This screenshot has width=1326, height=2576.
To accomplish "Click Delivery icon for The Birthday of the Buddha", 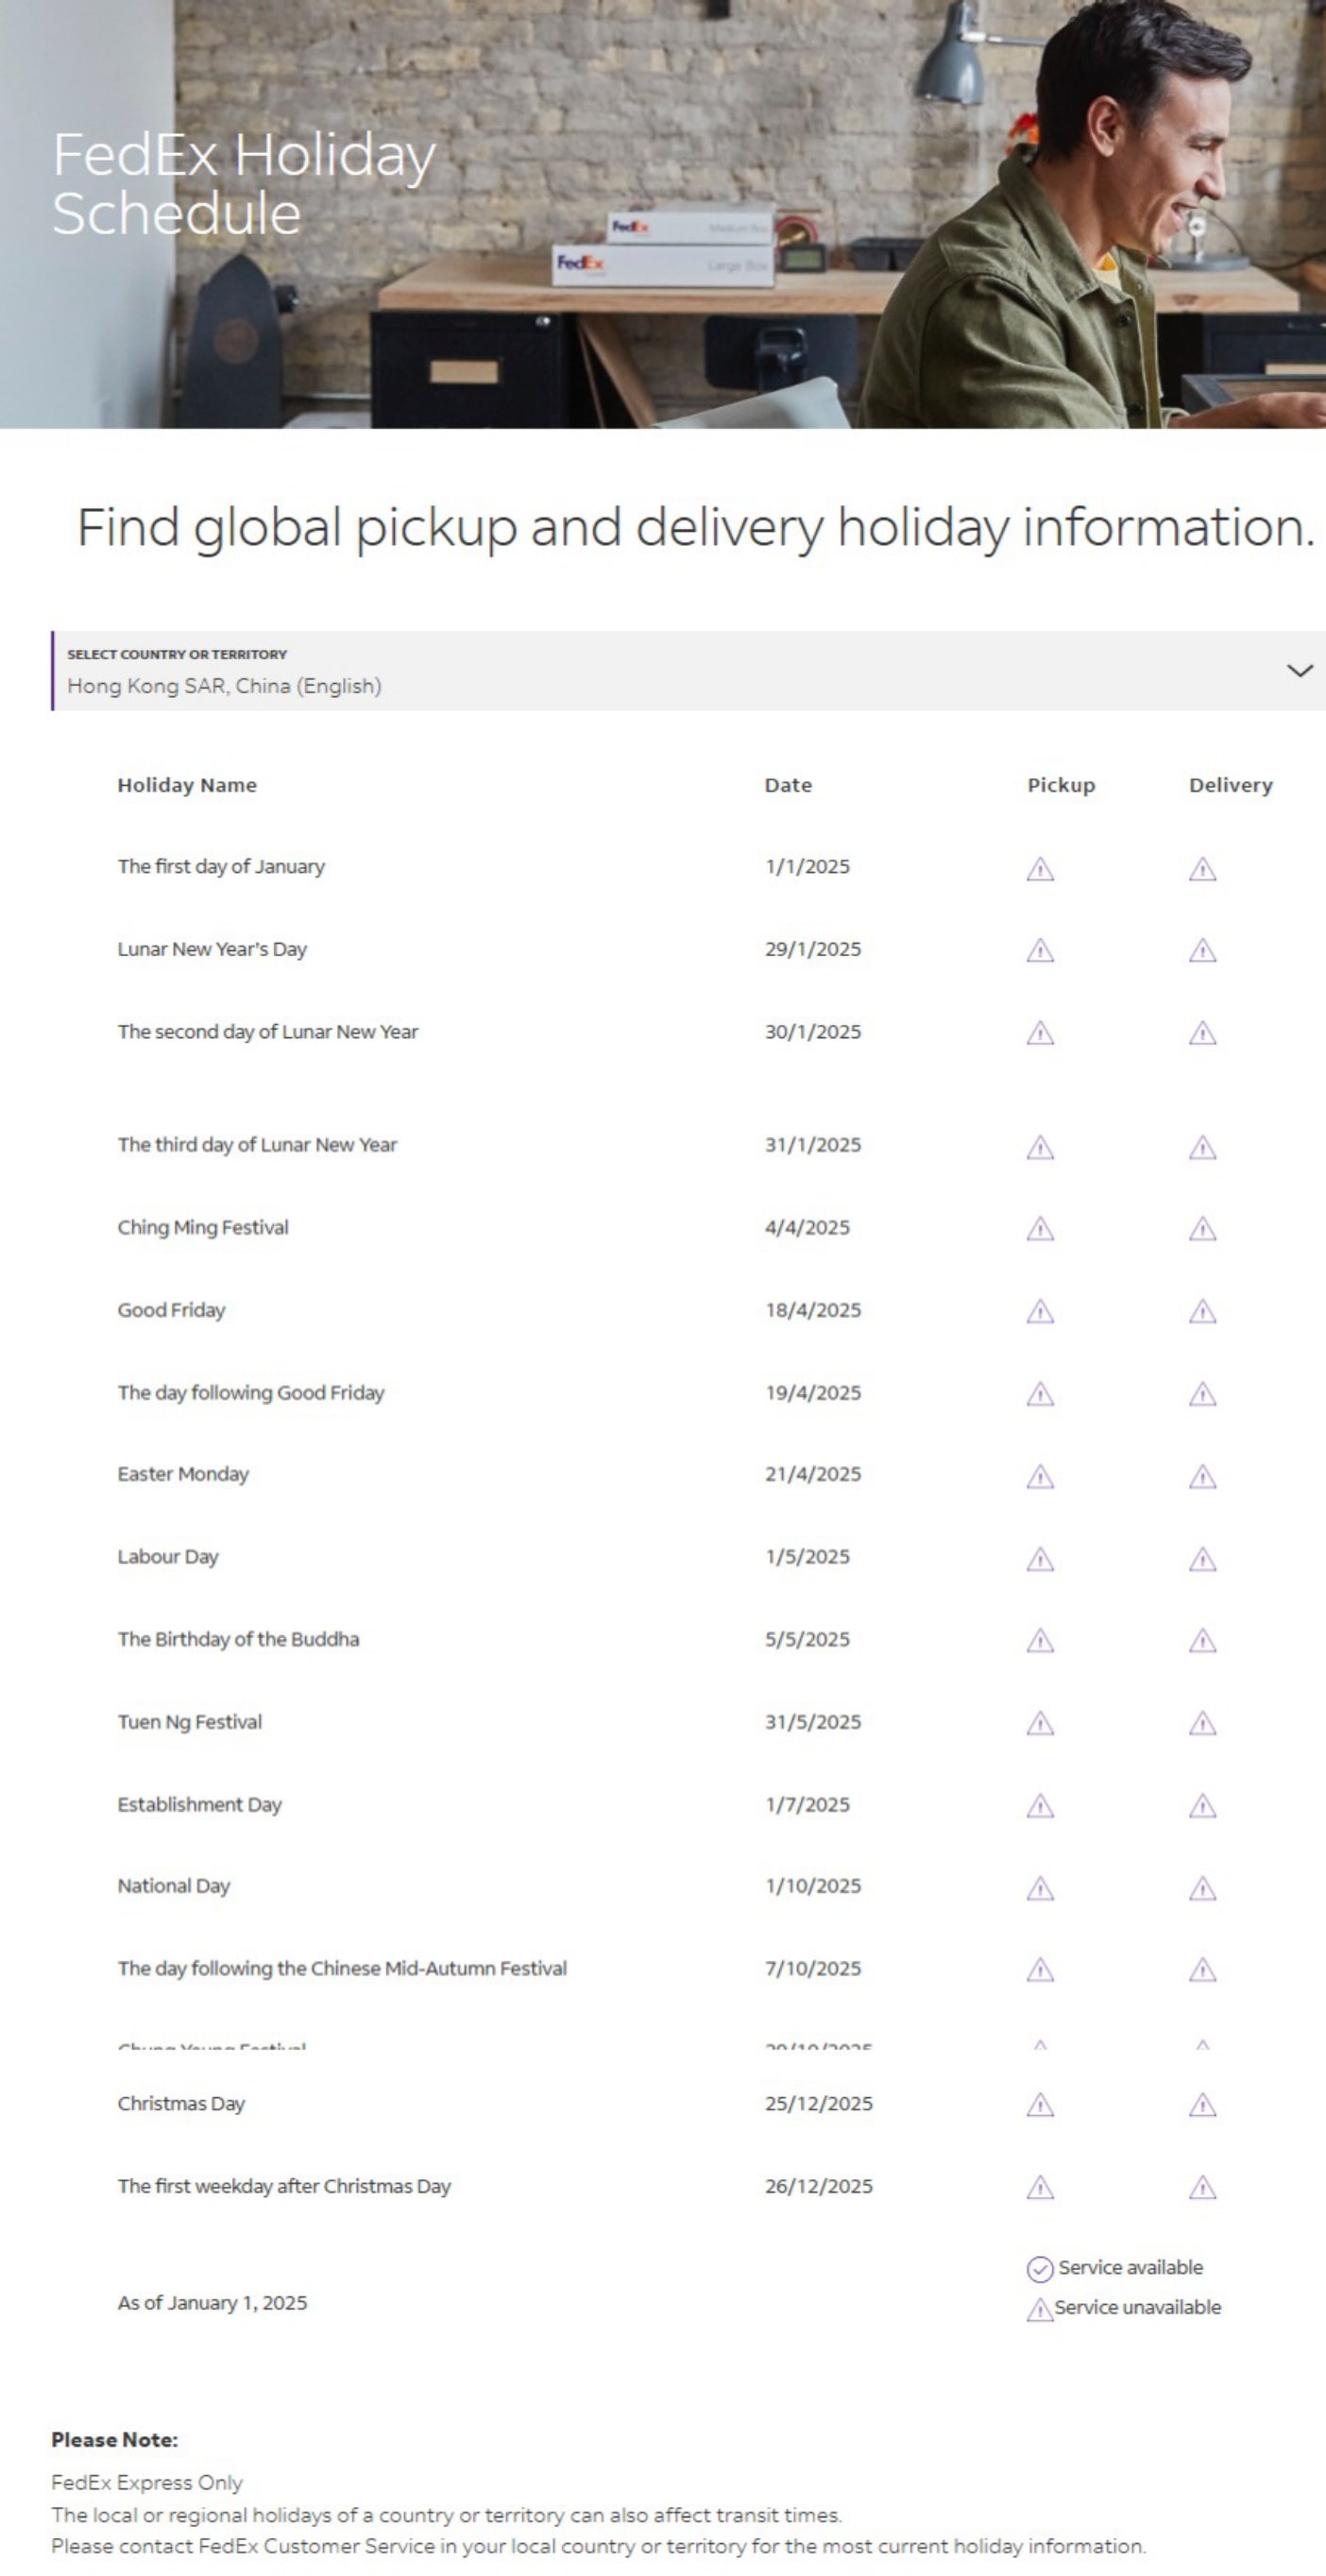I will [1202, 1641].
